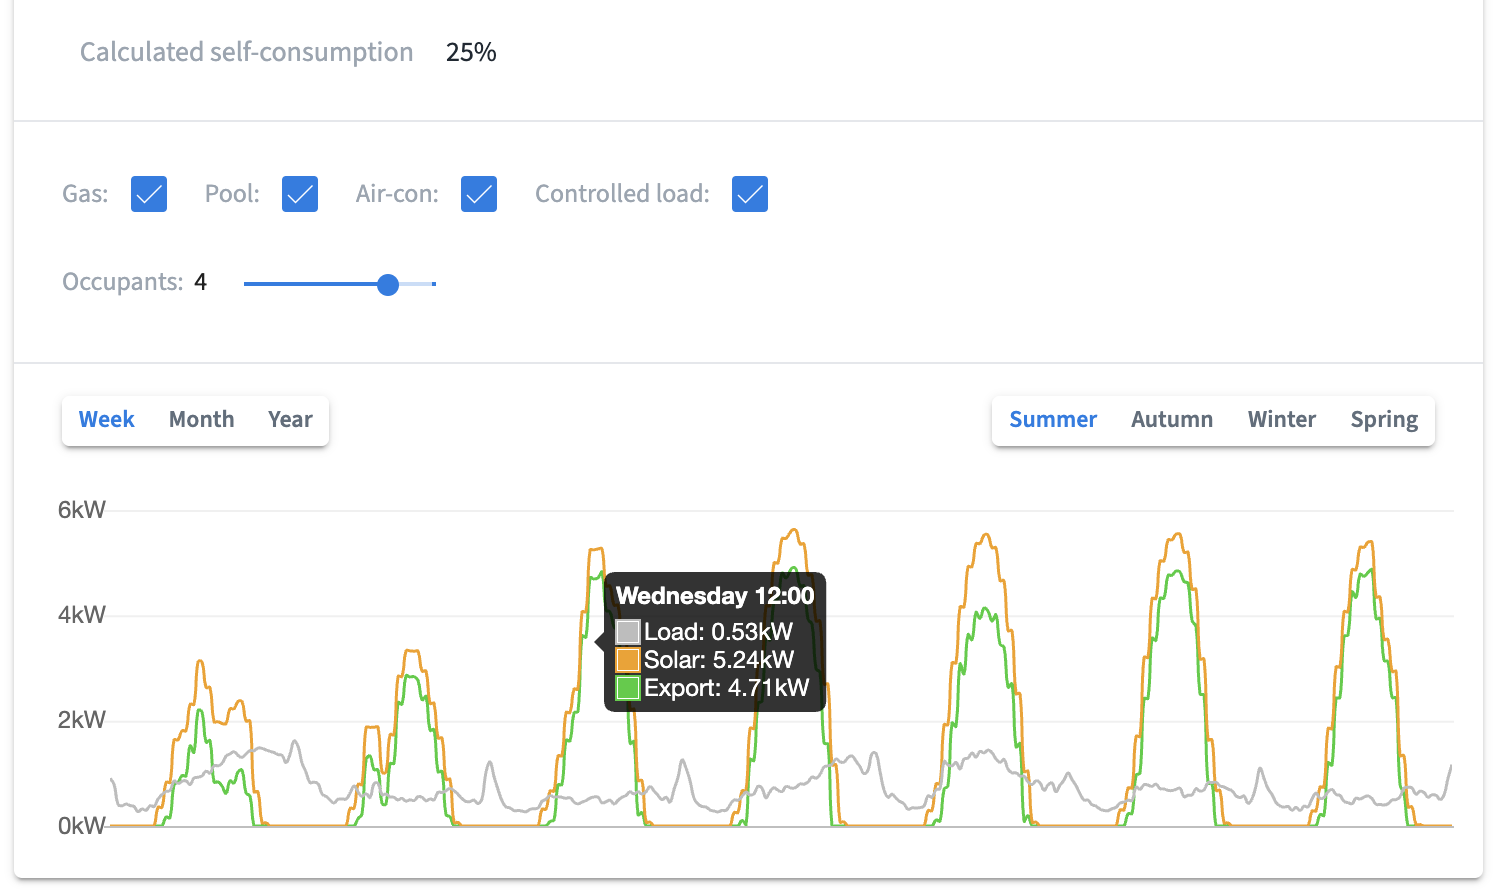Screen dimensions: 1496x890
Task: Disable the Air-con checkbox
Action: tap(479, 194)
